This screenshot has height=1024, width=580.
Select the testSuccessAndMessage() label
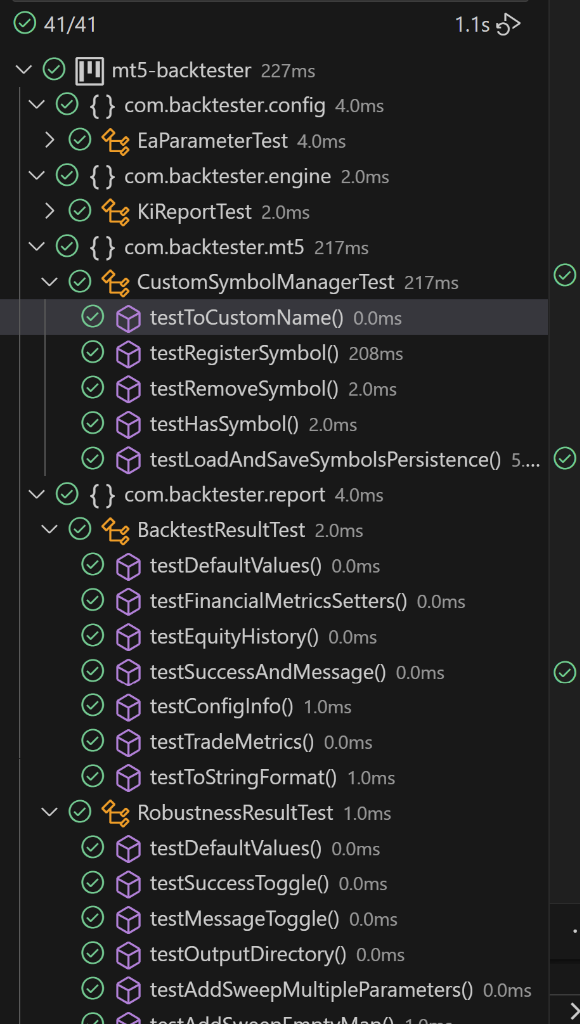pyautogui.click(x=268, y=672)
